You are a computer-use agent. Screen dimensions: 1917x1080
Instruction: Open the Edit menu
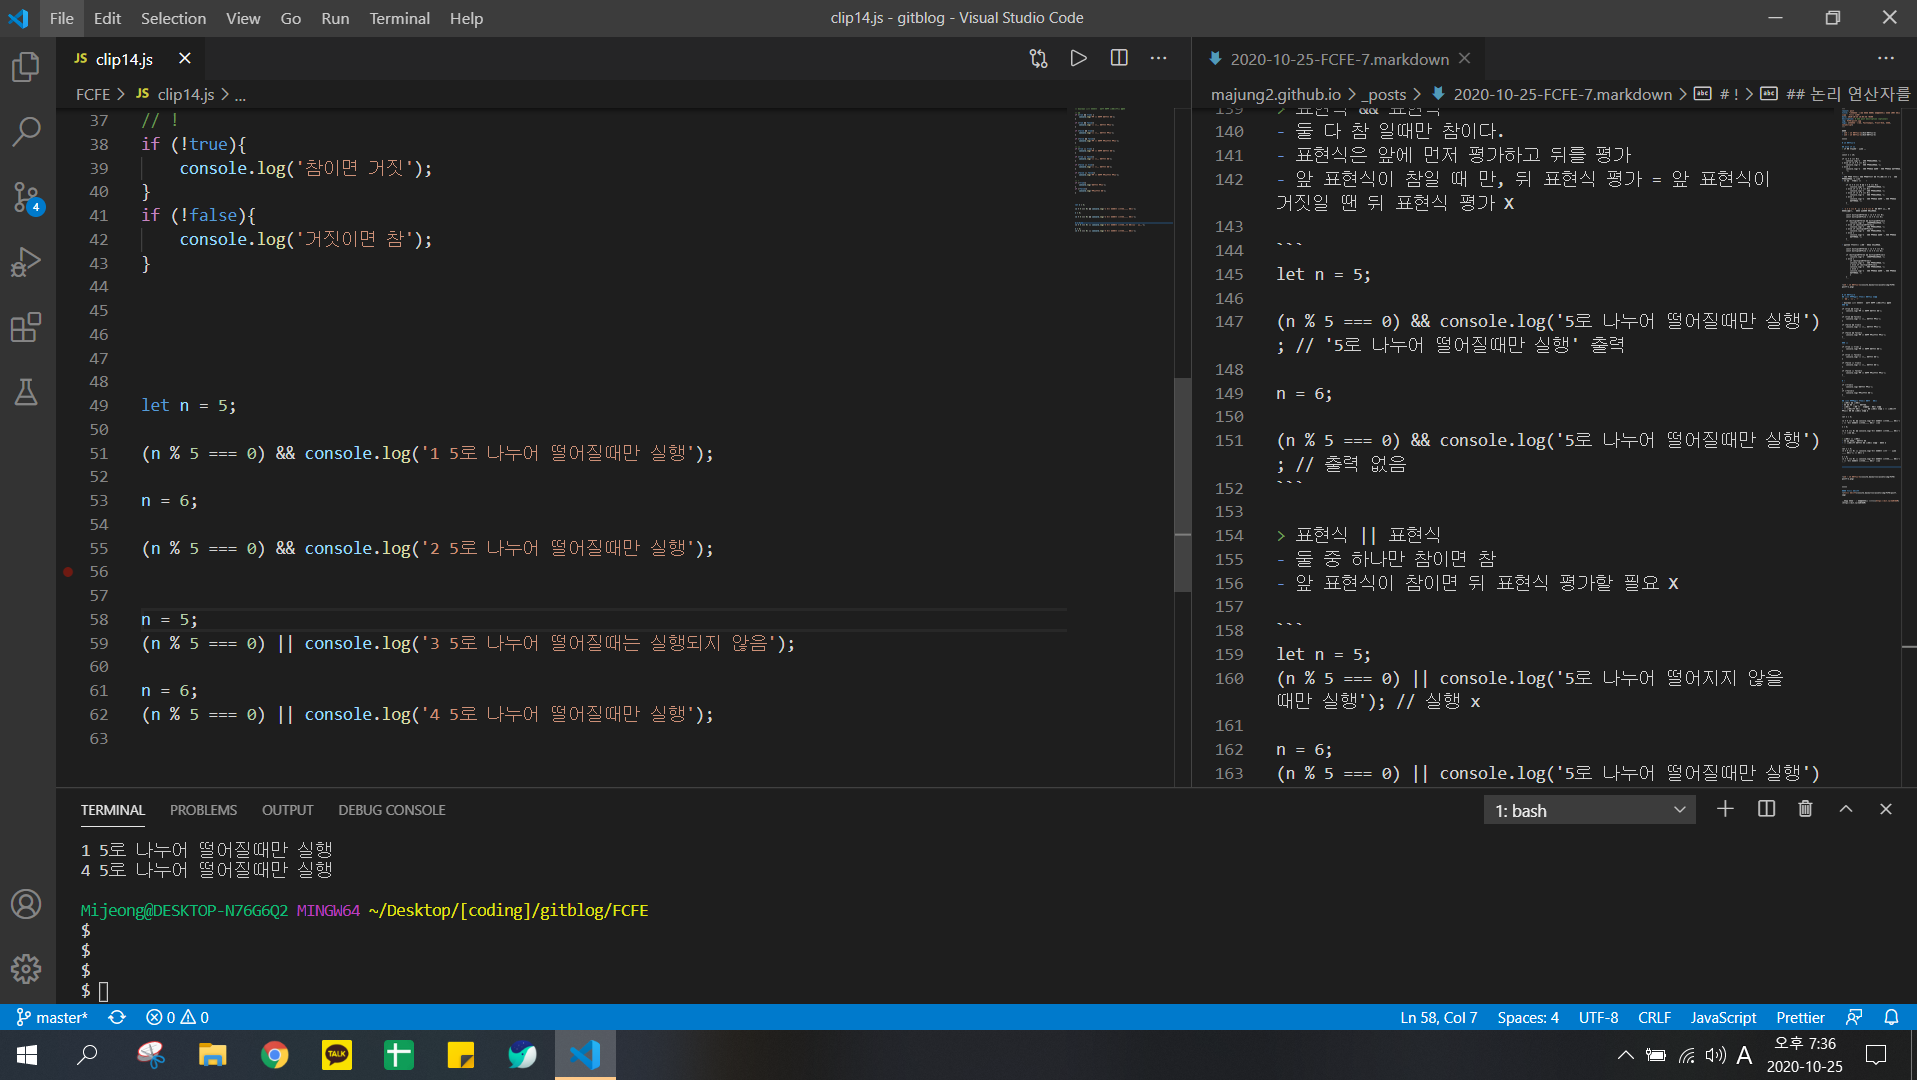coord(107,18)
